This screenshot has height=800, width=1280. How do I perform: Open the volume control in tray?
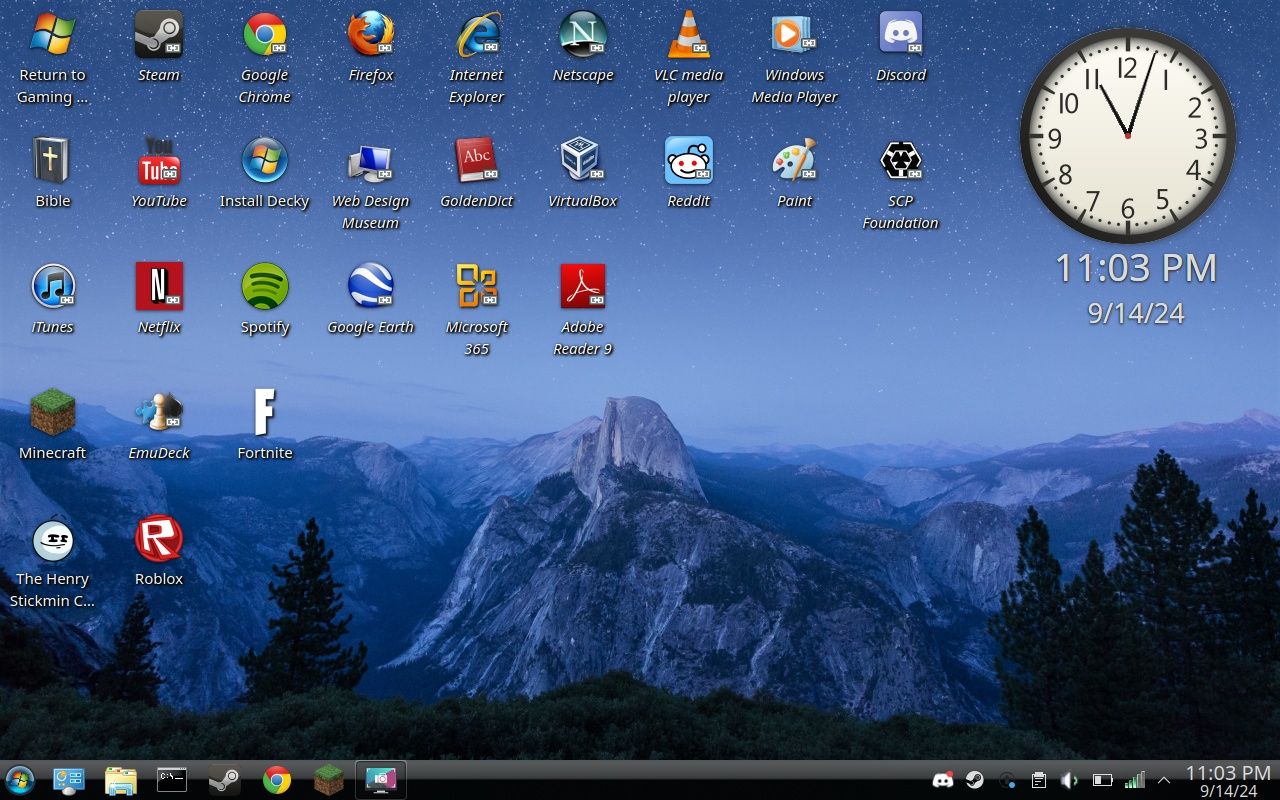click(1069, 780)
